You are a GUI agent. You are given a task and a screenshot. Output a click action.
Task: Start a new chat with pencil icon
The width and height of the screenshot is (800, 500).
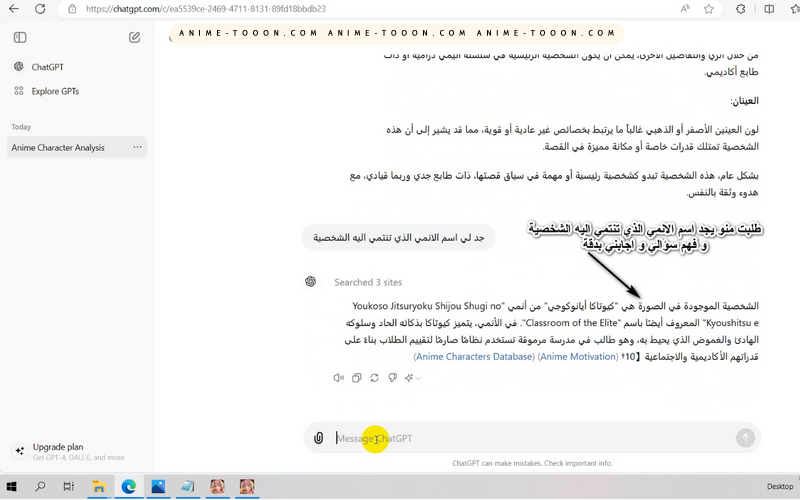tap(134, 37)
